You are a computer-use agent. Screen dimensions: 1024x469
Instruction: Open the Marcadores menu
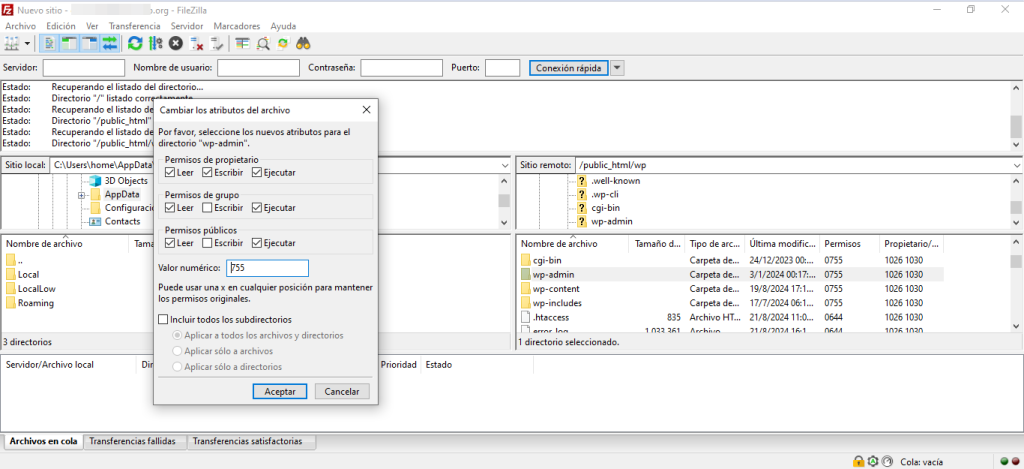point(236,26)
